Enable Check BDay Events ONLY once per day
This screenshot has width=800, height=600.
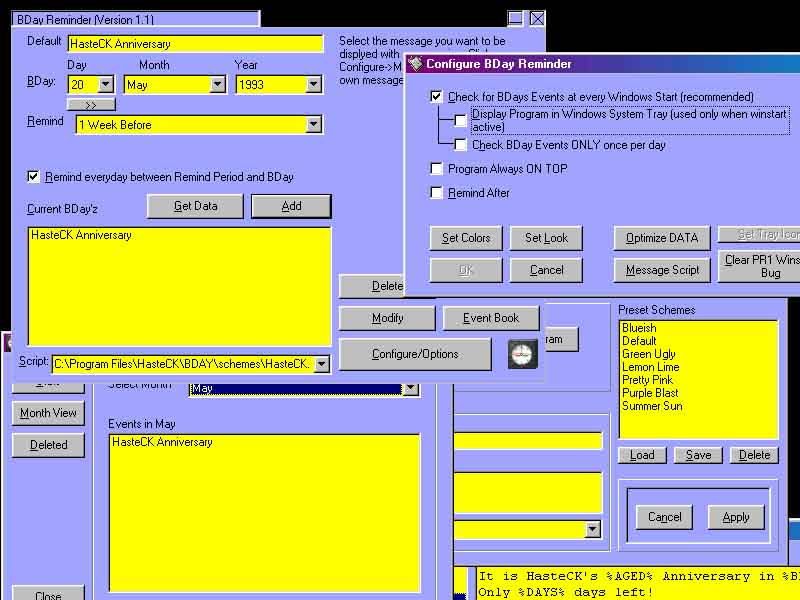tap(460, 145)
